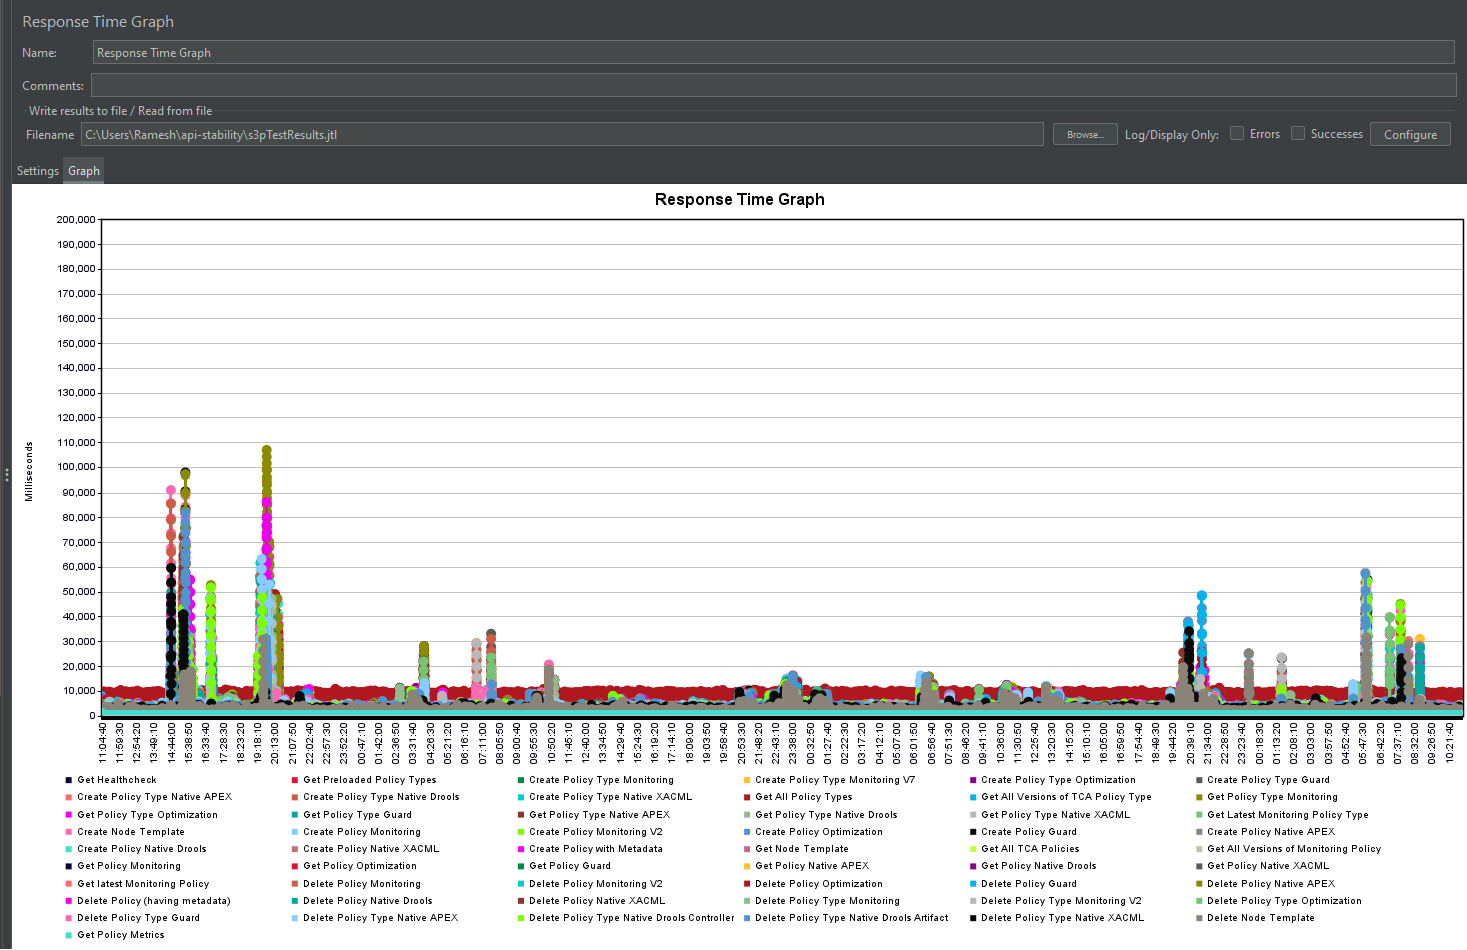Click the 'Delete Policy Optimization' legend label
This screenshot has width=1467, height=950.
coord(819,884)
